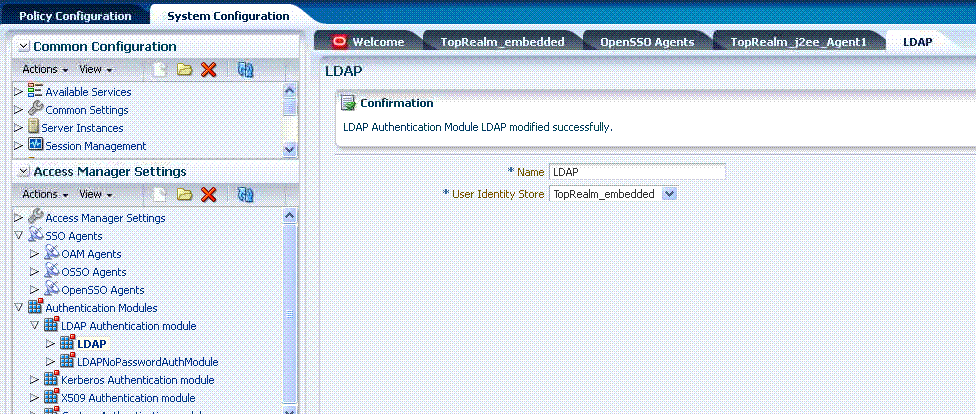Click the Refresh icon in Access Manager Settings toolbar

coord(245,194)
